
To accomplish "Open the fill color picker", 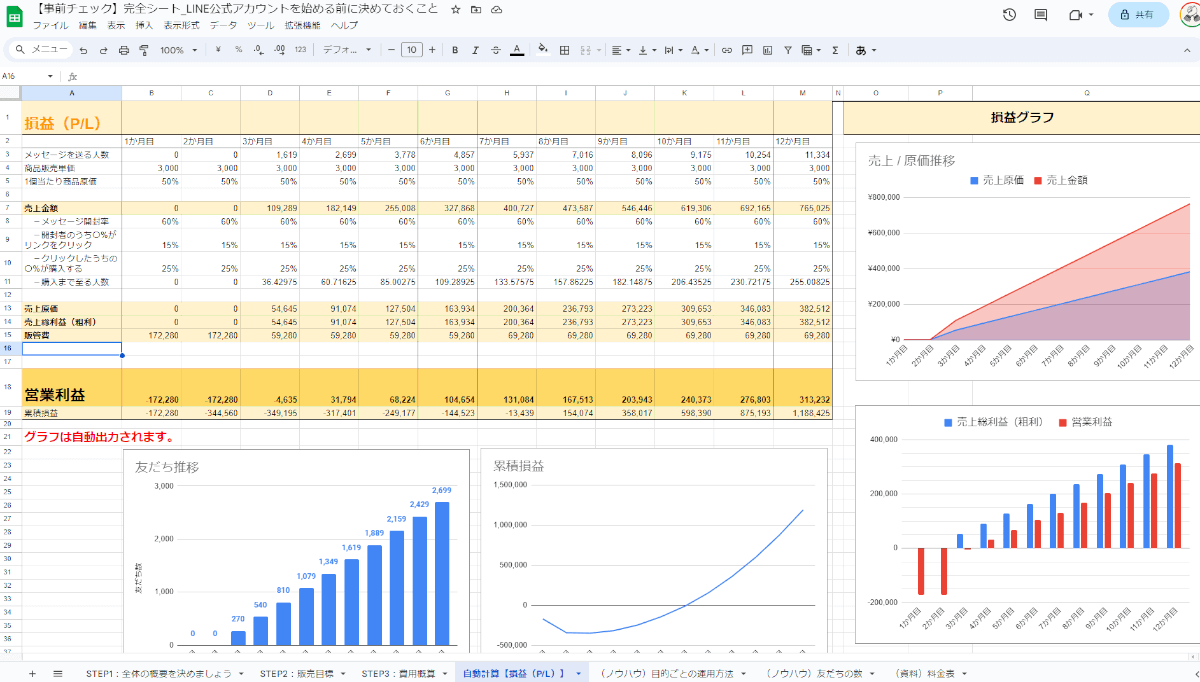I will (x=543, y=50).
